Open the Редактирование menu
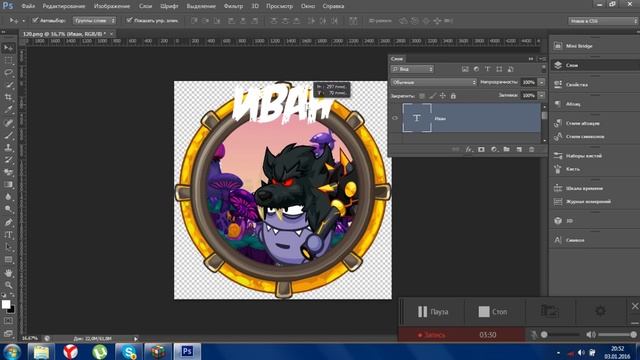The height and width of the screenshot is (360, 640). tap(64, 6)
